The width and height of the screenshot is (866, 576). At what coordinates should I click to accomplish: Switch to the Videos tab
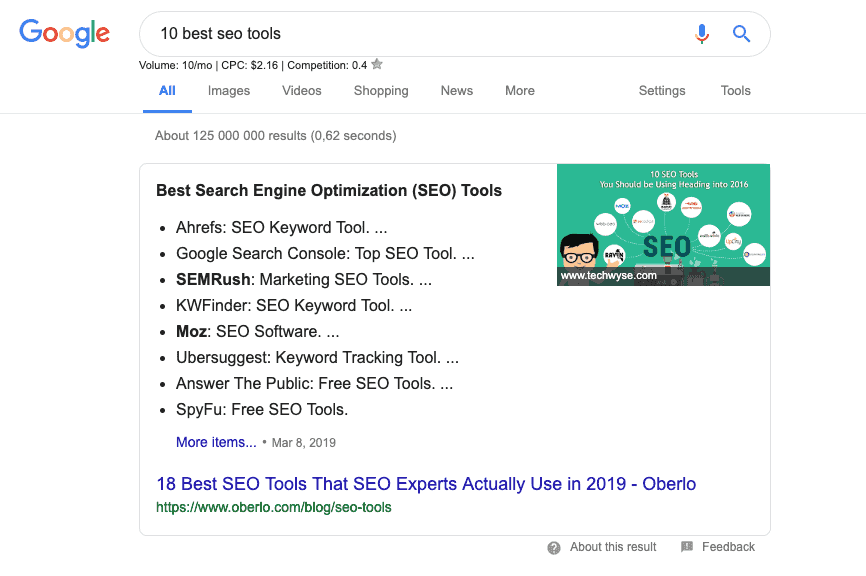click(302, 91)
